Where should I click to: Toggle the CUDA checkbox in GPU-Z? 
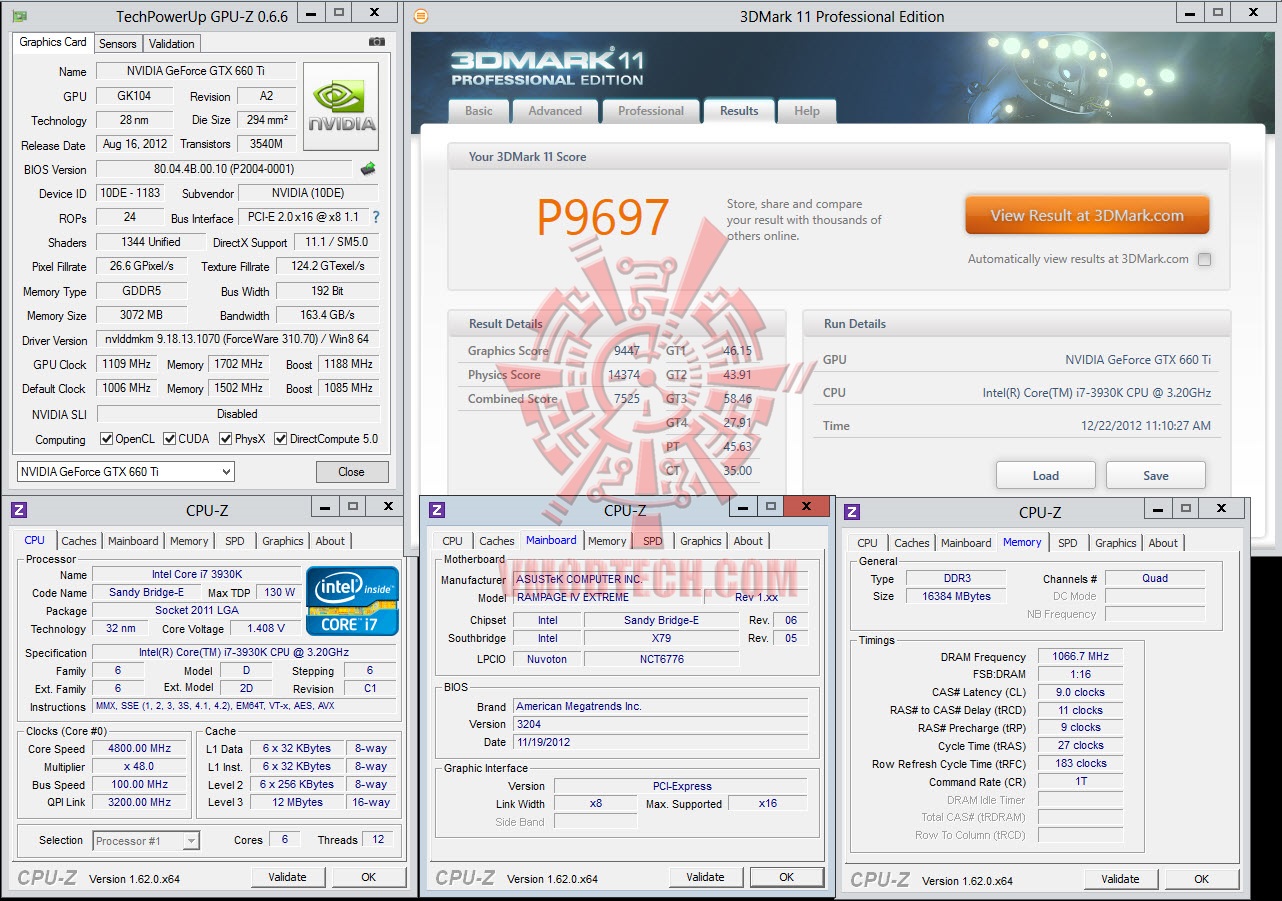coord(170,439)
